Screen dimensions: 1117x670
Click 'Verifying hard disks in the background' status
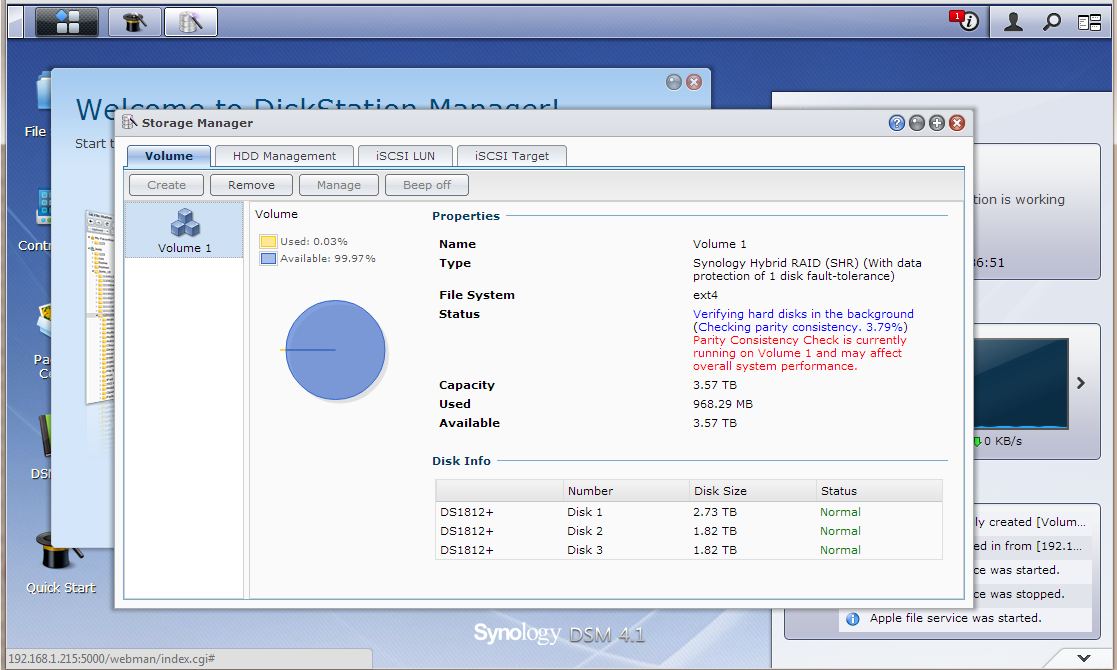pyautogui.click(x=803, y=314)
